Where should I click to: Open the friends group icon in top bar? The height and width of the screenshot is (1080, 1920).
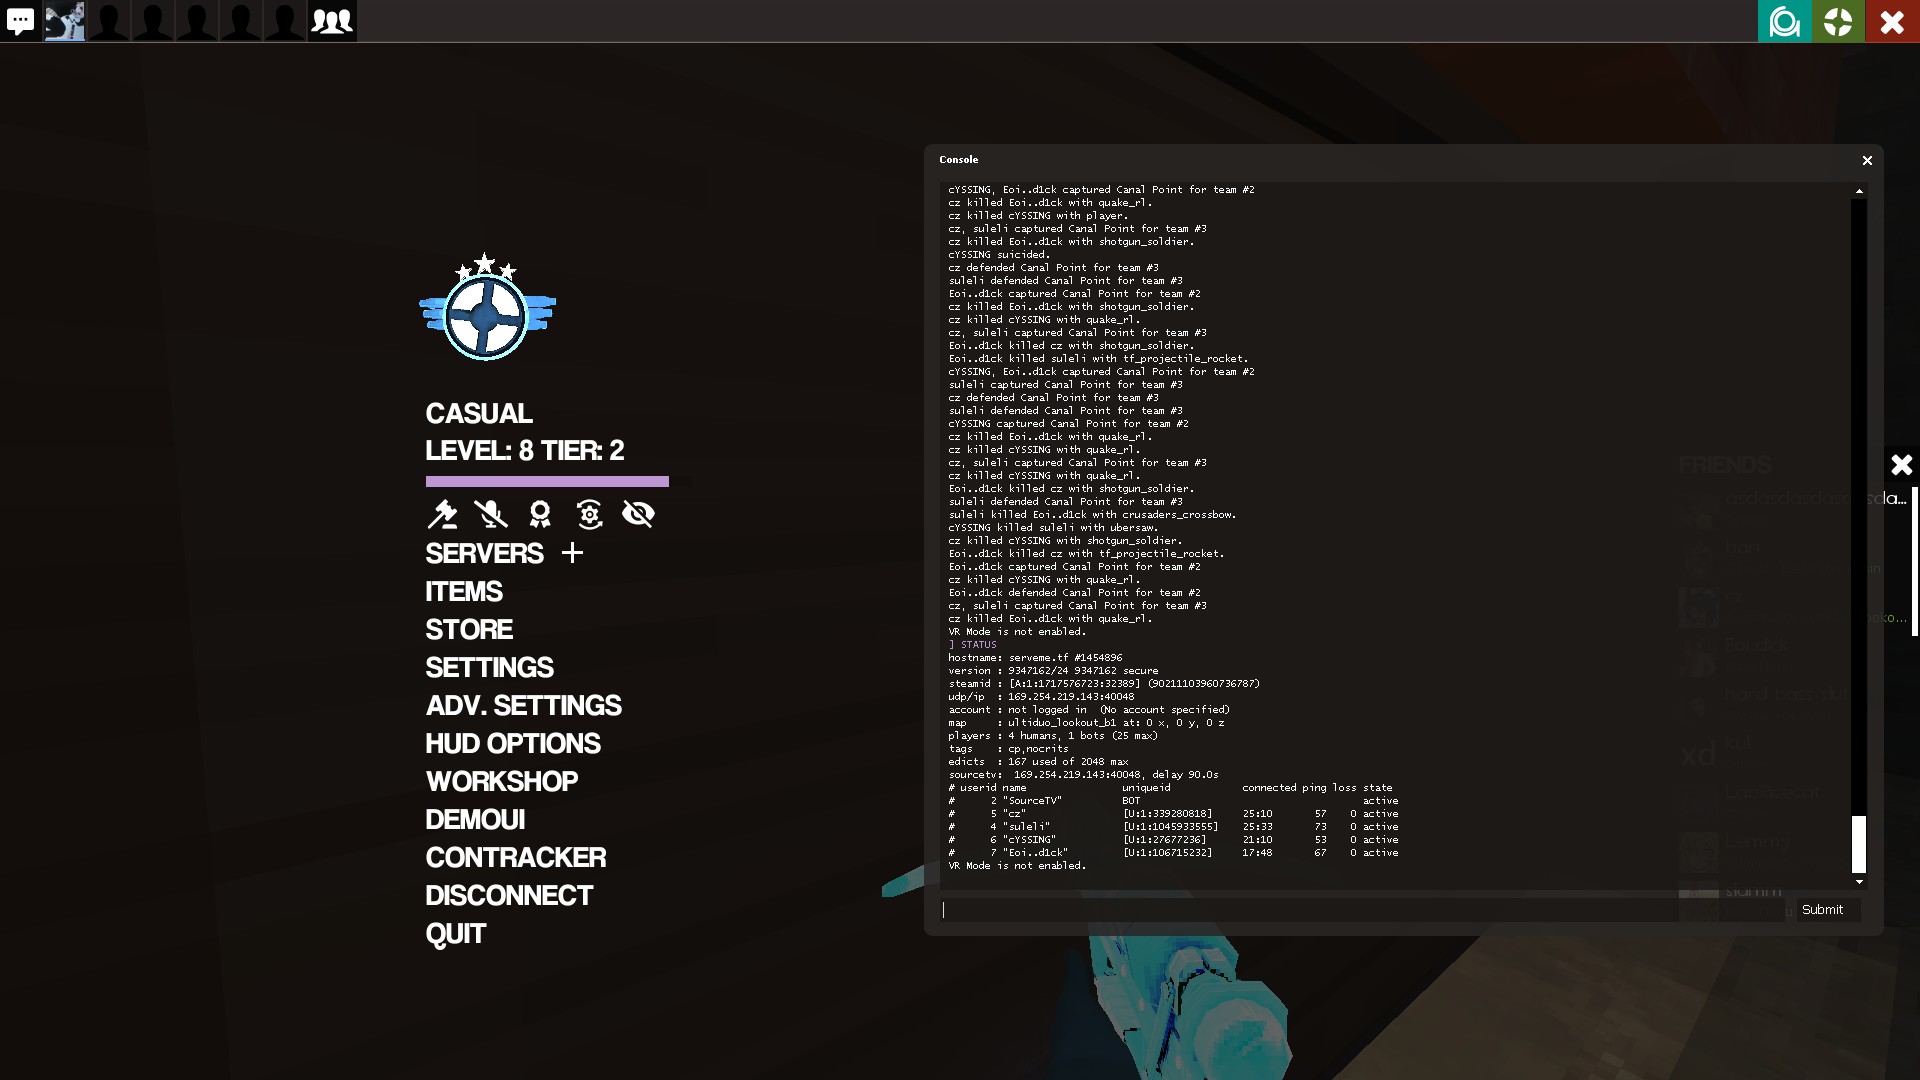332,21
